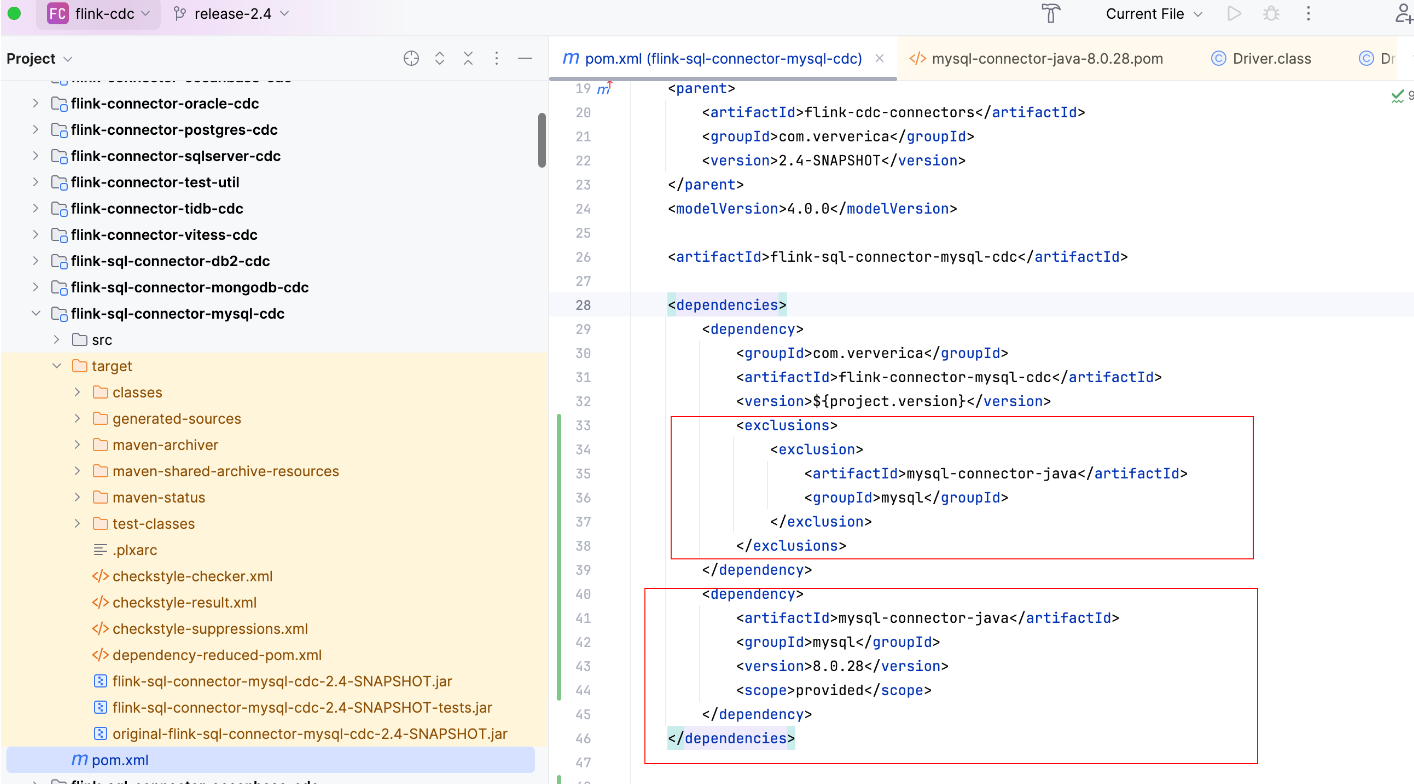Click line number 28 in the gutter

pyautogui.click(x=583, y=305)
